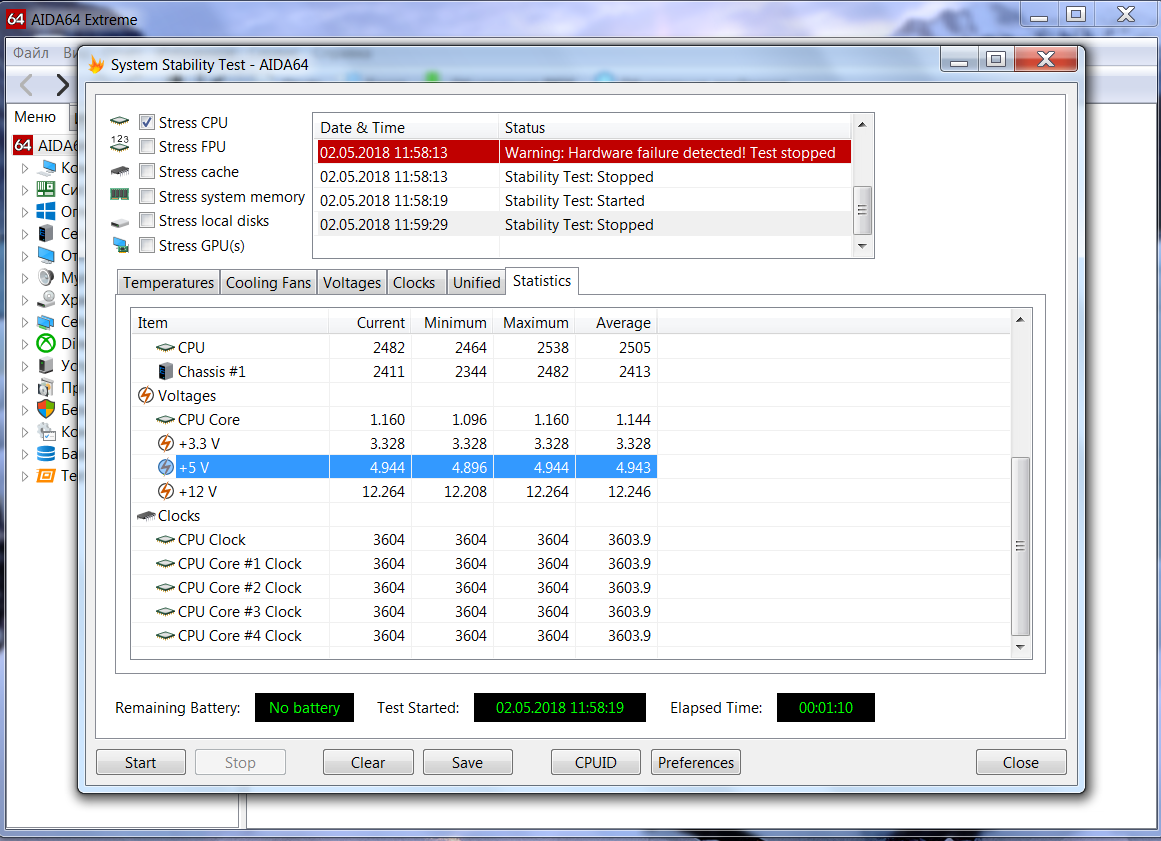
Task: Click the Xbox-style DirectX icon in main window tree
Action: coord(46,343)
